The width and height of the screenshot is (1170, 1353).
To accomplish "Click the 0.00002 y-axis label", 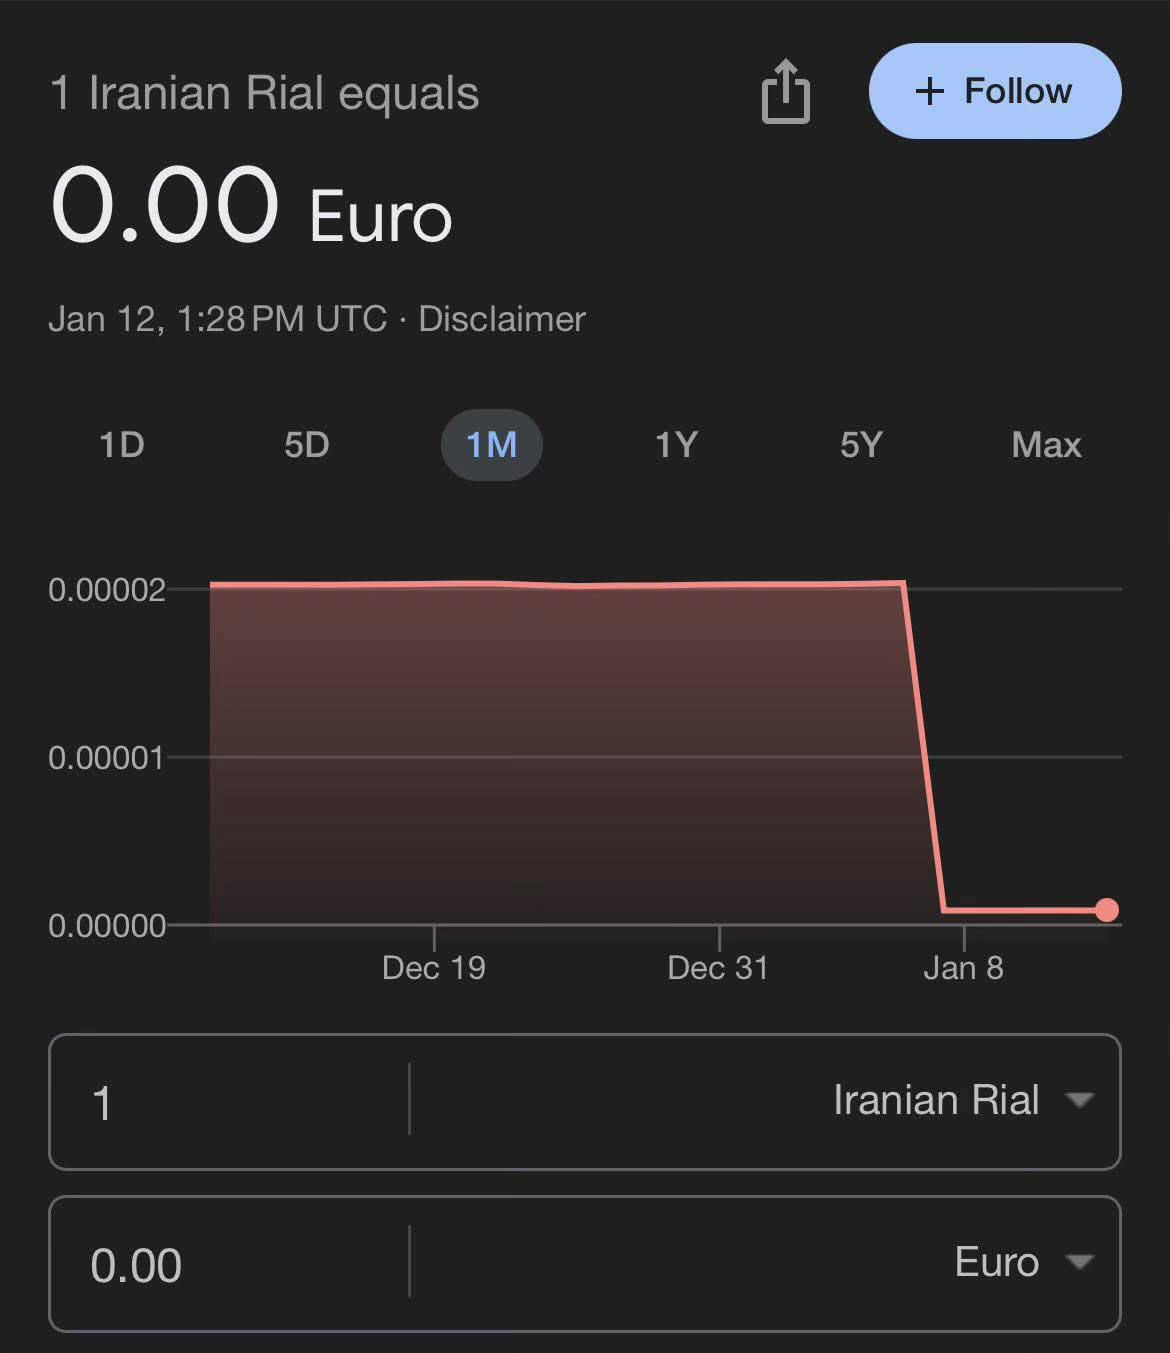I will (x=107, y=590).
